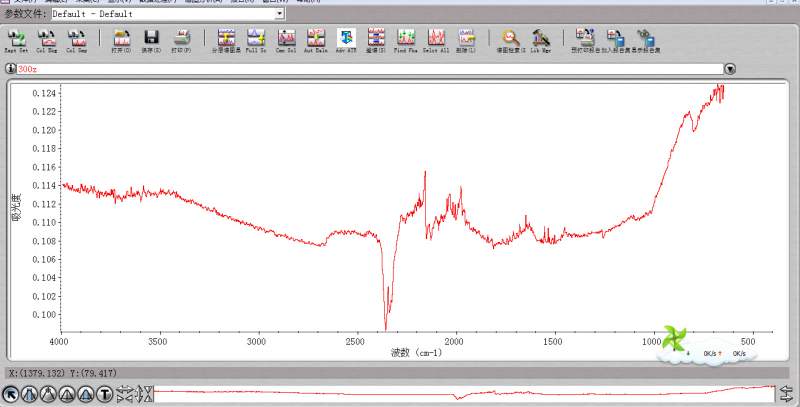Select the spectral cursor tool (third palette tool)
This screenshot has height=407, width=800.
pos(48,394)
